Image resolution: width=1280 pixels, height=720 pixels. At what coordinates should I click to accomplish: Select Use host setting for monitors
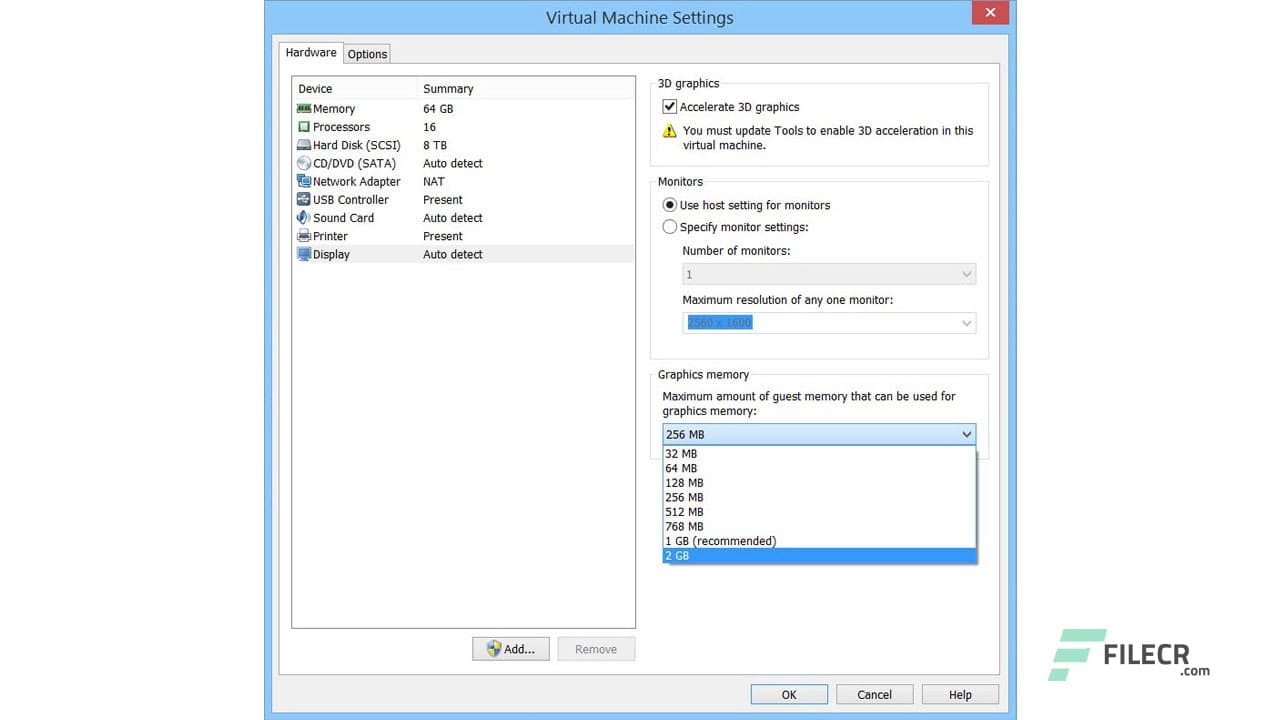tap(669, 205)
